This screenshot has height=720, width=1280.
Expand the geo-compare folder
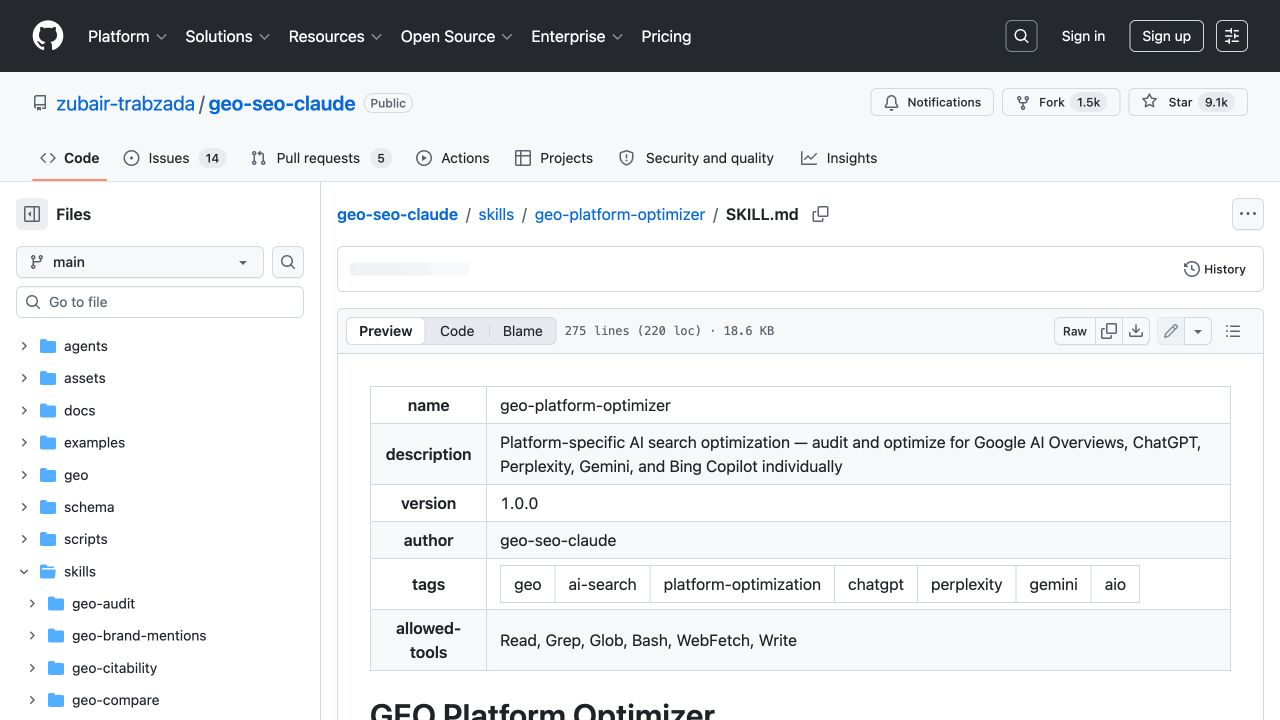pyautogui.click(x=32, y=700)
